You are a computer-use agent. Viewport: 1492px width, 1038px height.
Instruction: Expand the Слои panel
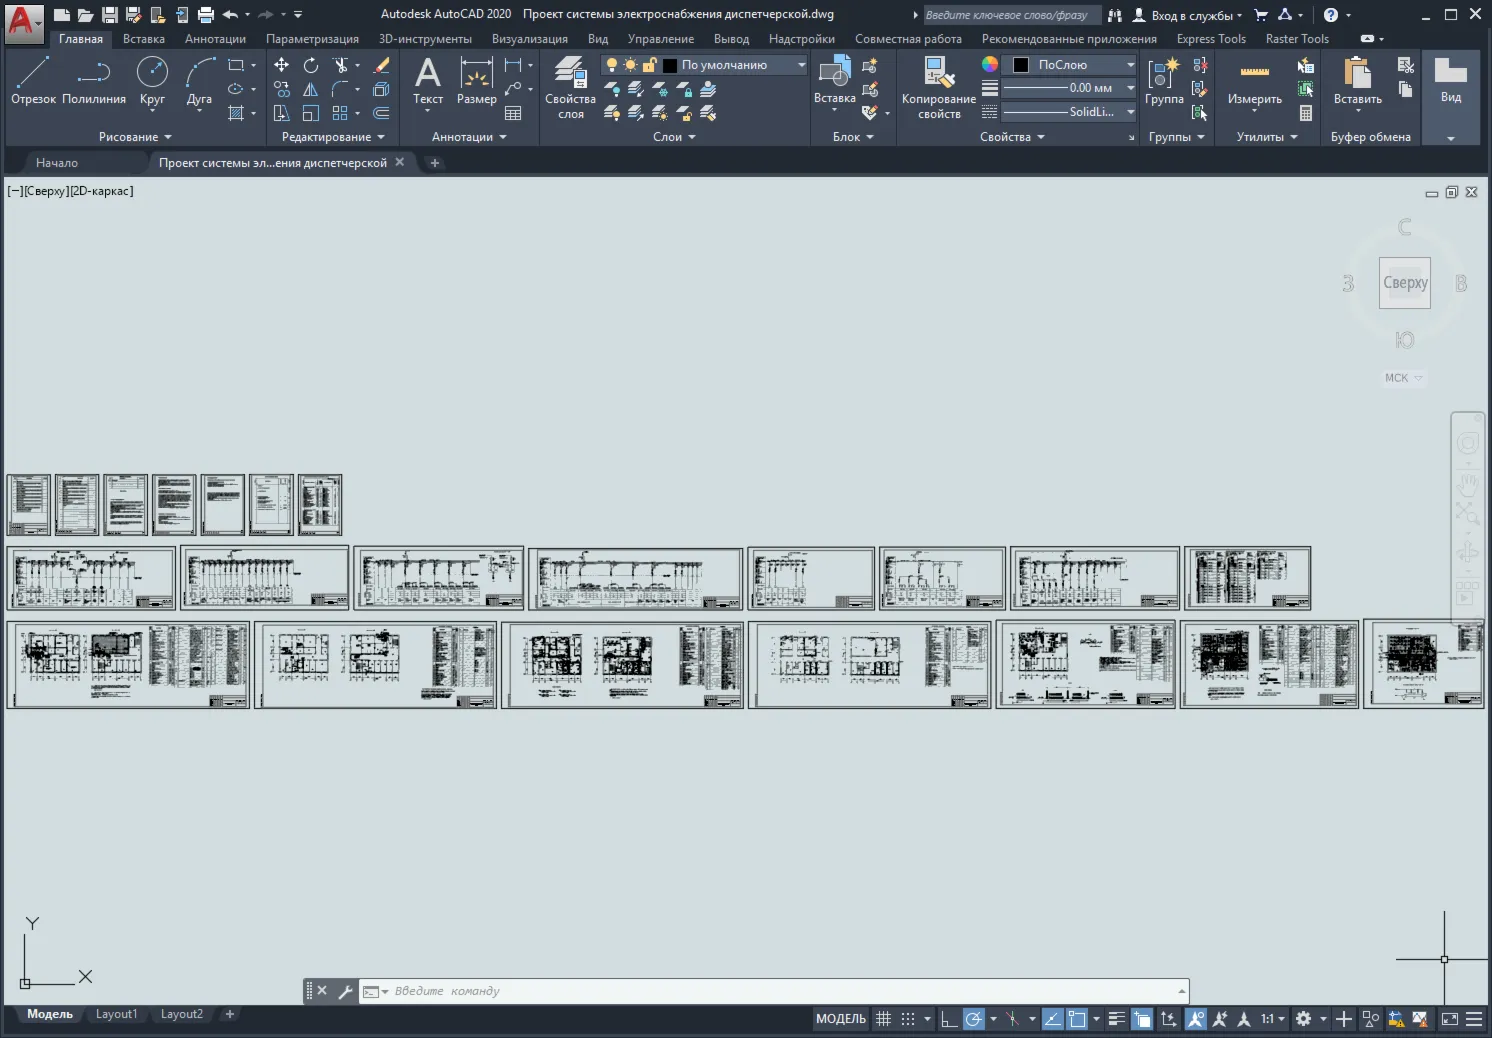674,137
